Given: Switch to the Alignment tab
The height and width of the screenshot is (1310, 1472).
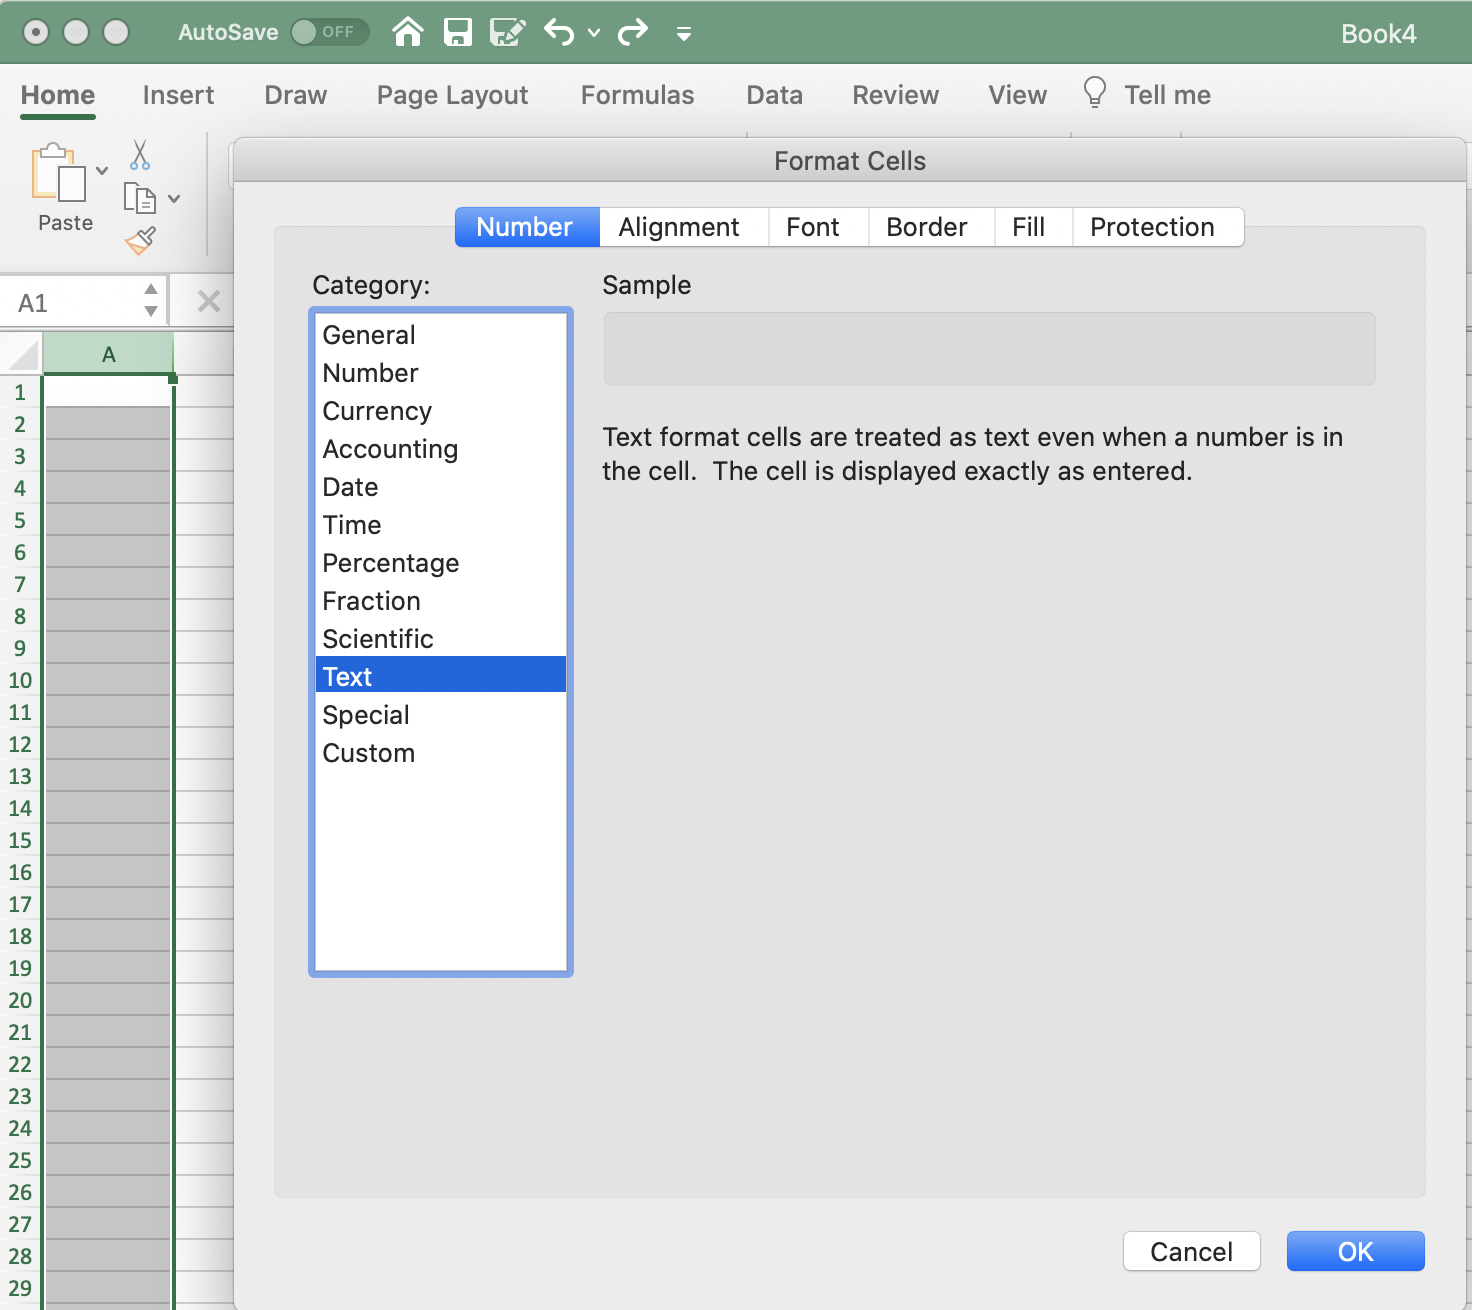Looking at the screenshot, I should click(x=679, y=227).
